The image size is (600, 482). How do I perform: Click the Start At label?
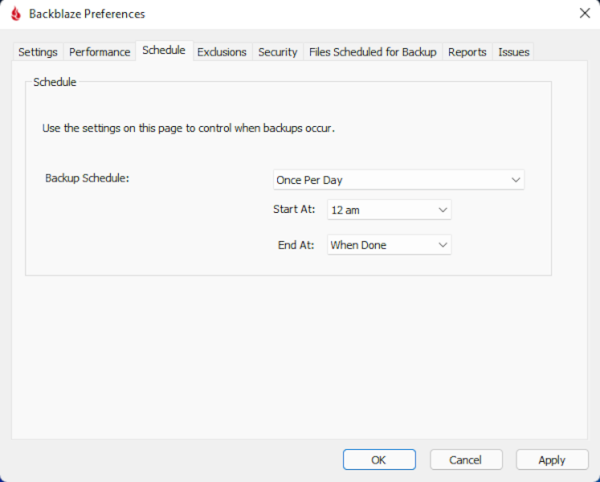click(294, 210)
